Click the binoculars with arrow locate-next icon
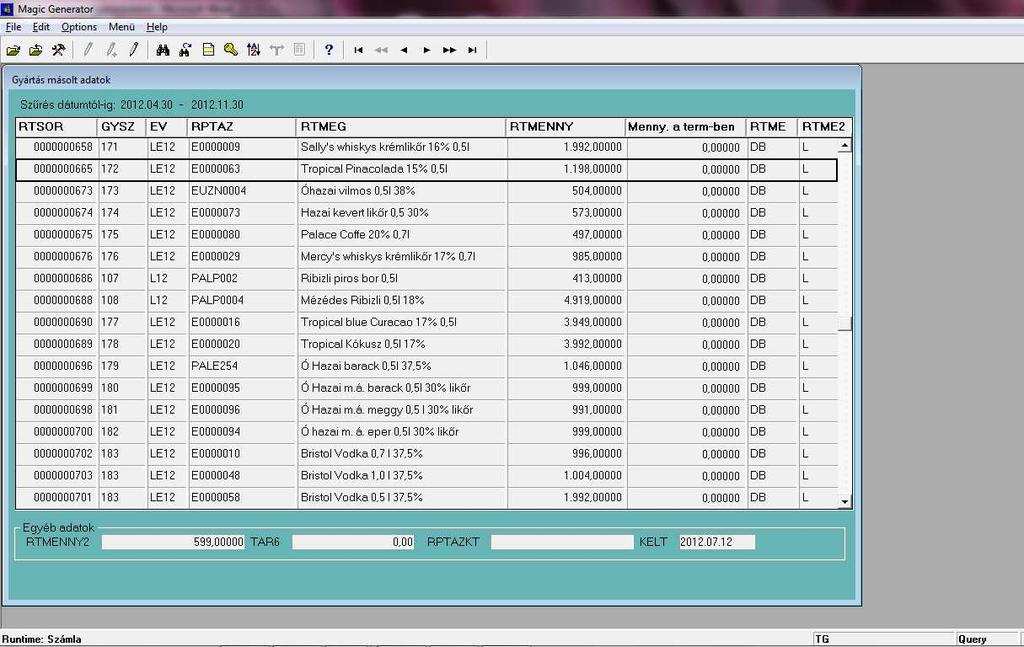The image size is (1024, 647). coord(185,50)
